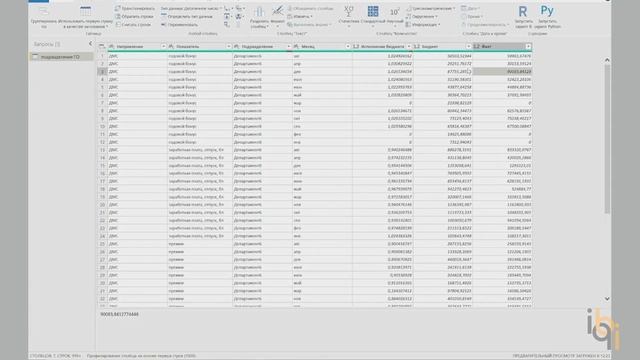
Task: Open filter dropdown of Бюджет column
Action: click(468, 47)
